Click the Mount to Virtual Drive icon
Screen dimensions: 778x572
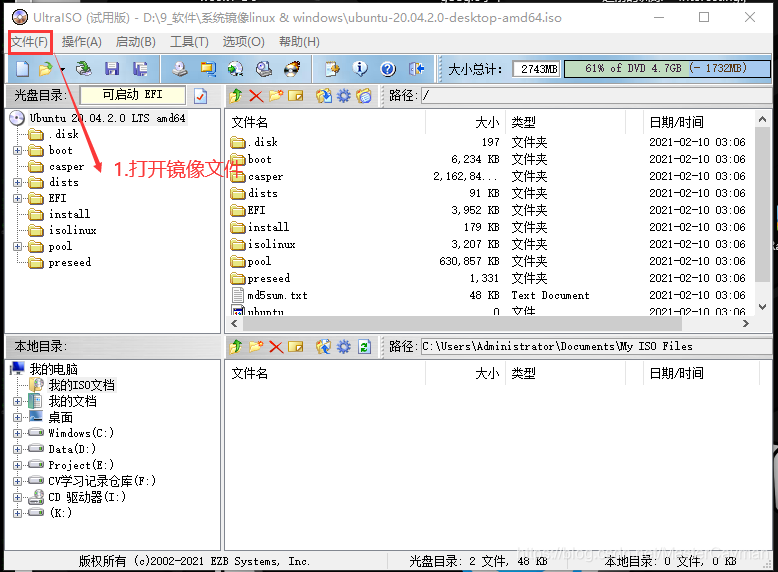[x=264, y=69]
